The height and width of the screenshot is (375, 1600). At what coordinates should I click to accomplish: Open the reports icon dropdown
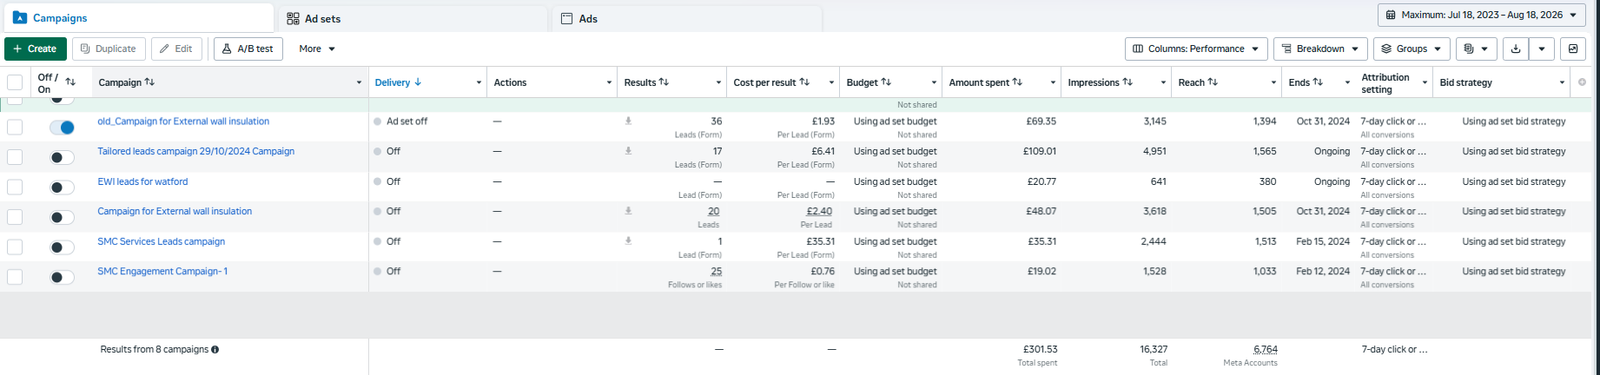click(1475, 48)
